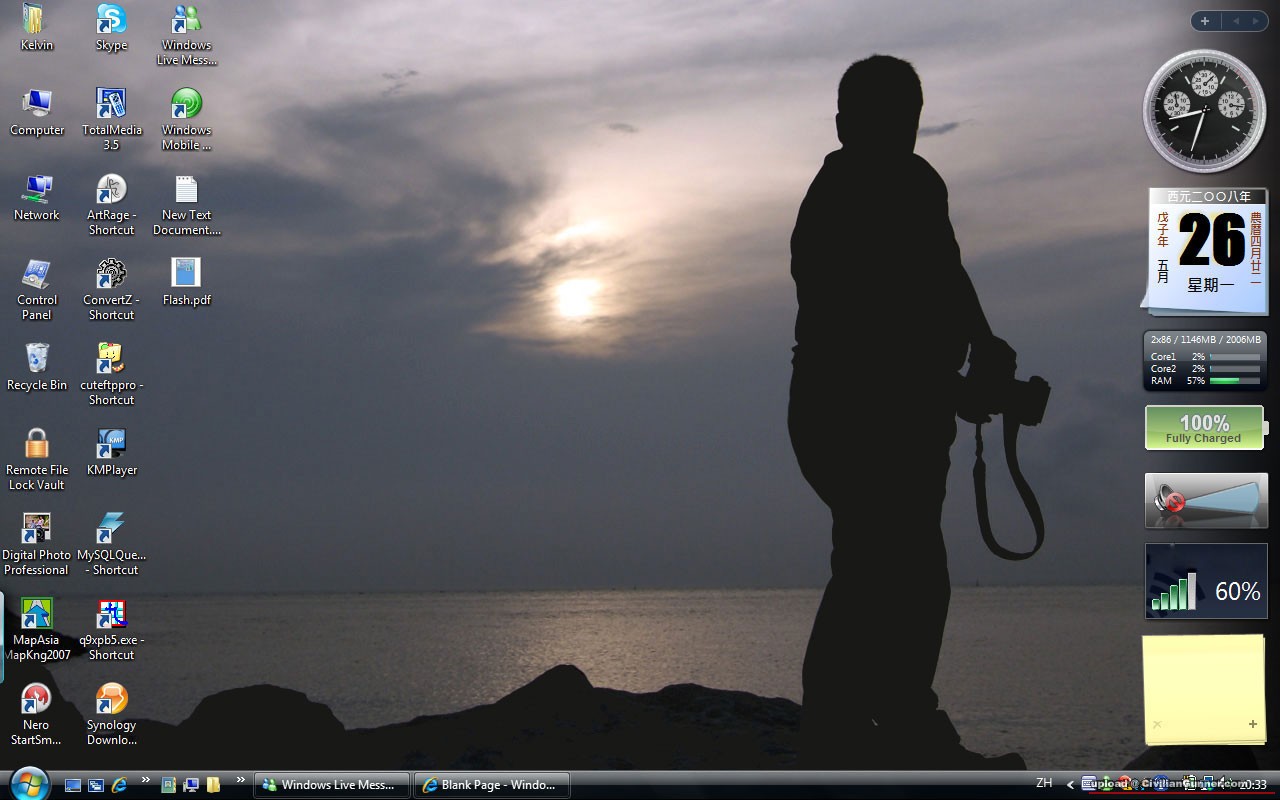1280x800 pixels.
Task: Select the Synology Download icon
Action: point(111,700)
